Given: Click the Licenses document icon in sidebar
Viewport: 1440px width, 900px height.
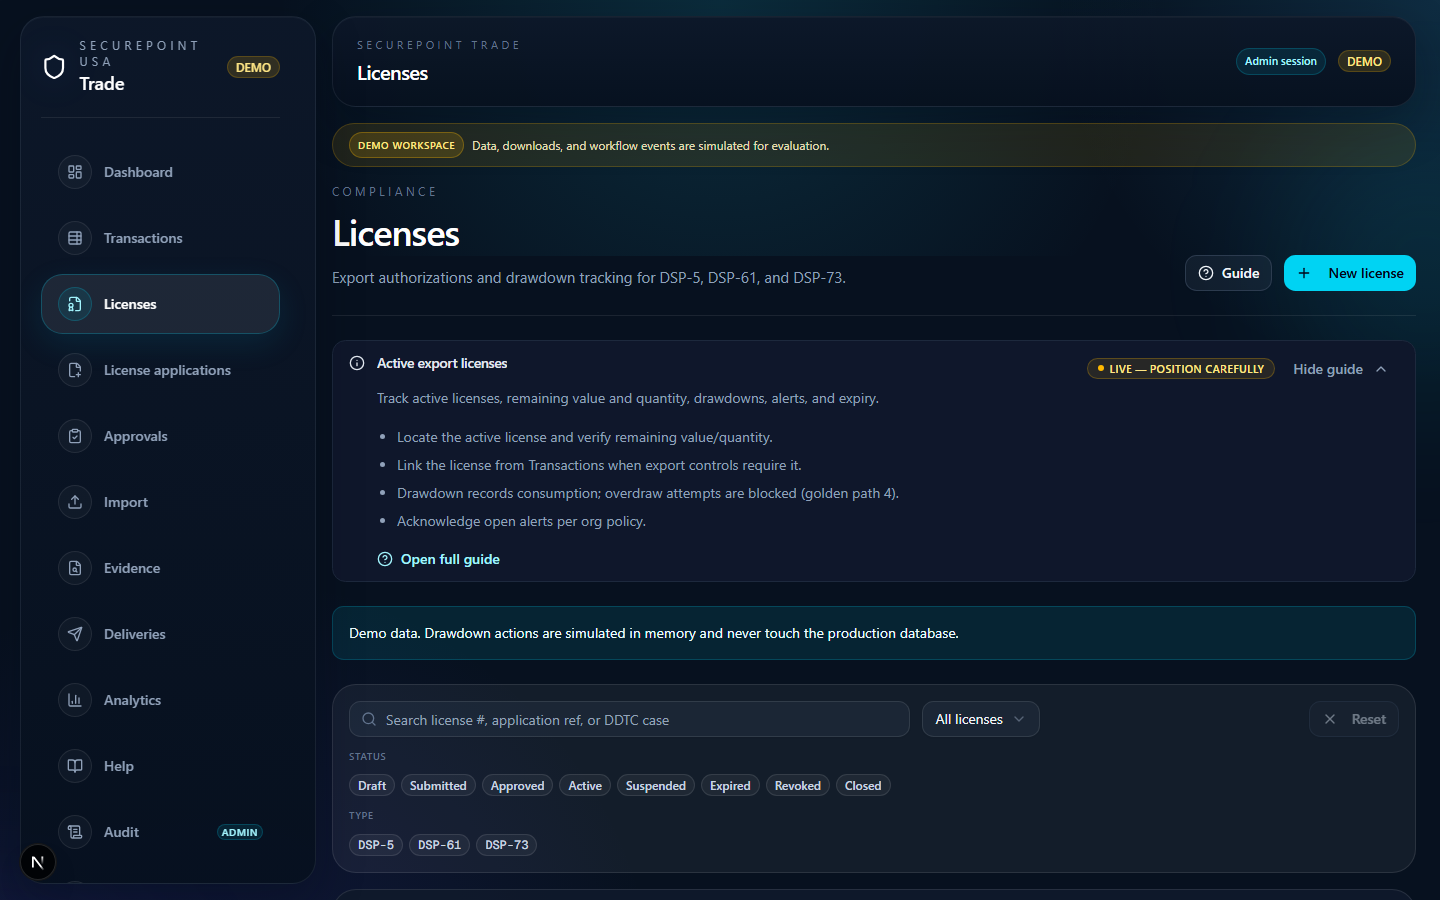Looking at the screenshot, I should pos(75,304).
